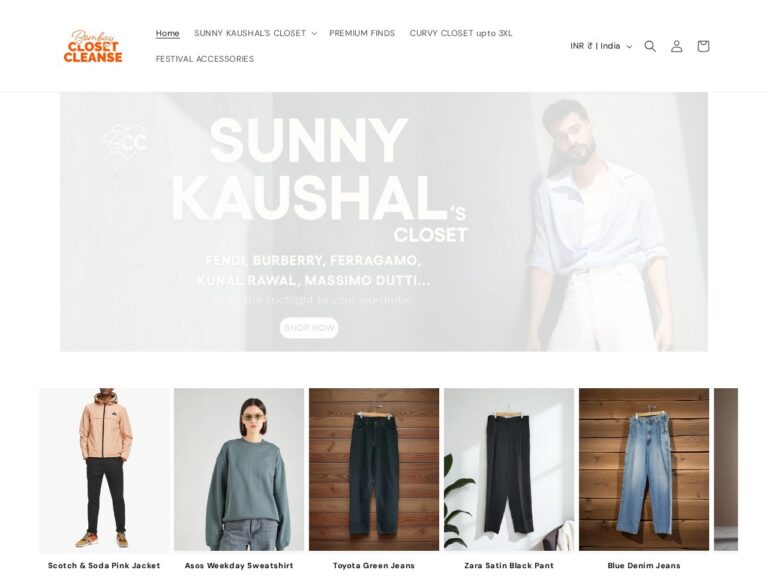
Task: Expand the INR India currency selector
Action: [601, 46]
